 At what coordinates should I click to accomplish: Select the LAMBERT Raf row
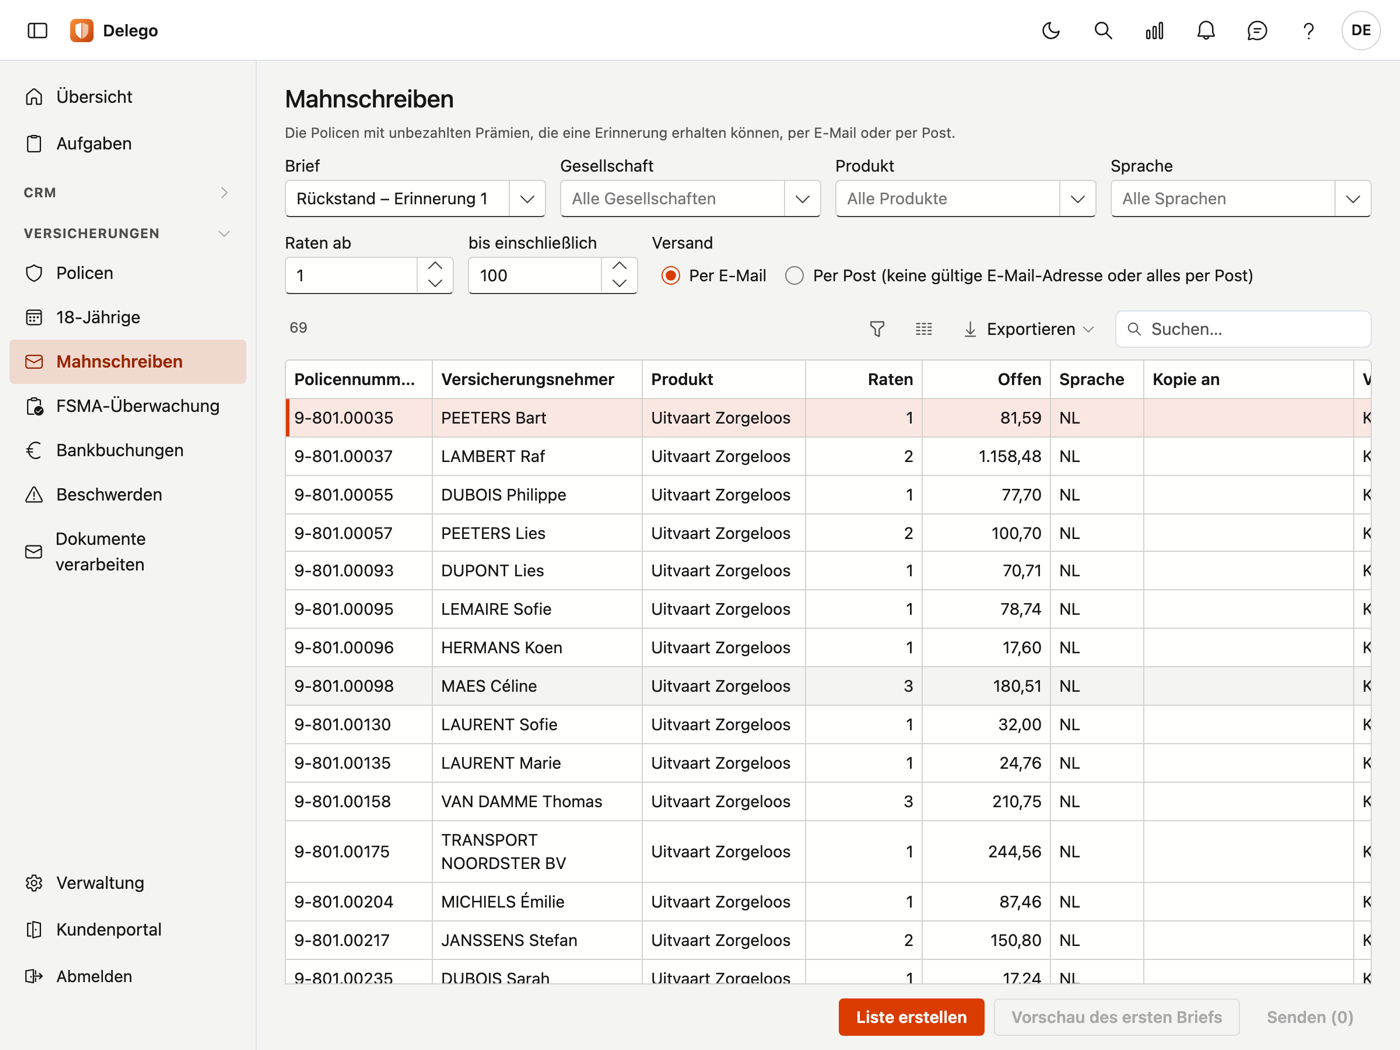coord(828,456)
